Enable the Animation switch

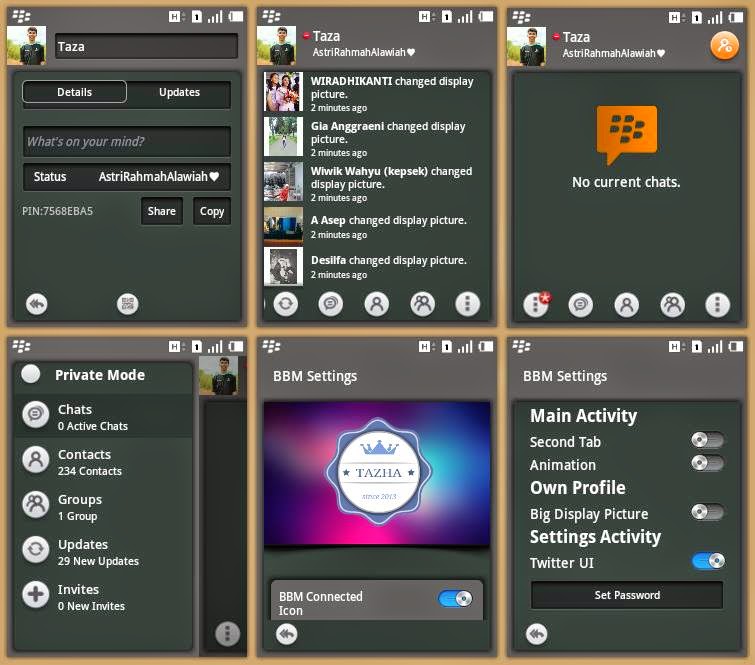click(707, 463)
